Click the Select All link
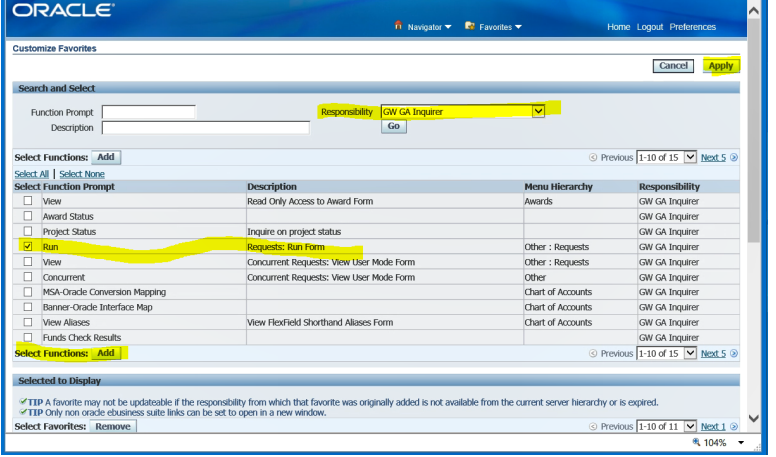 [x=32, y=174]
